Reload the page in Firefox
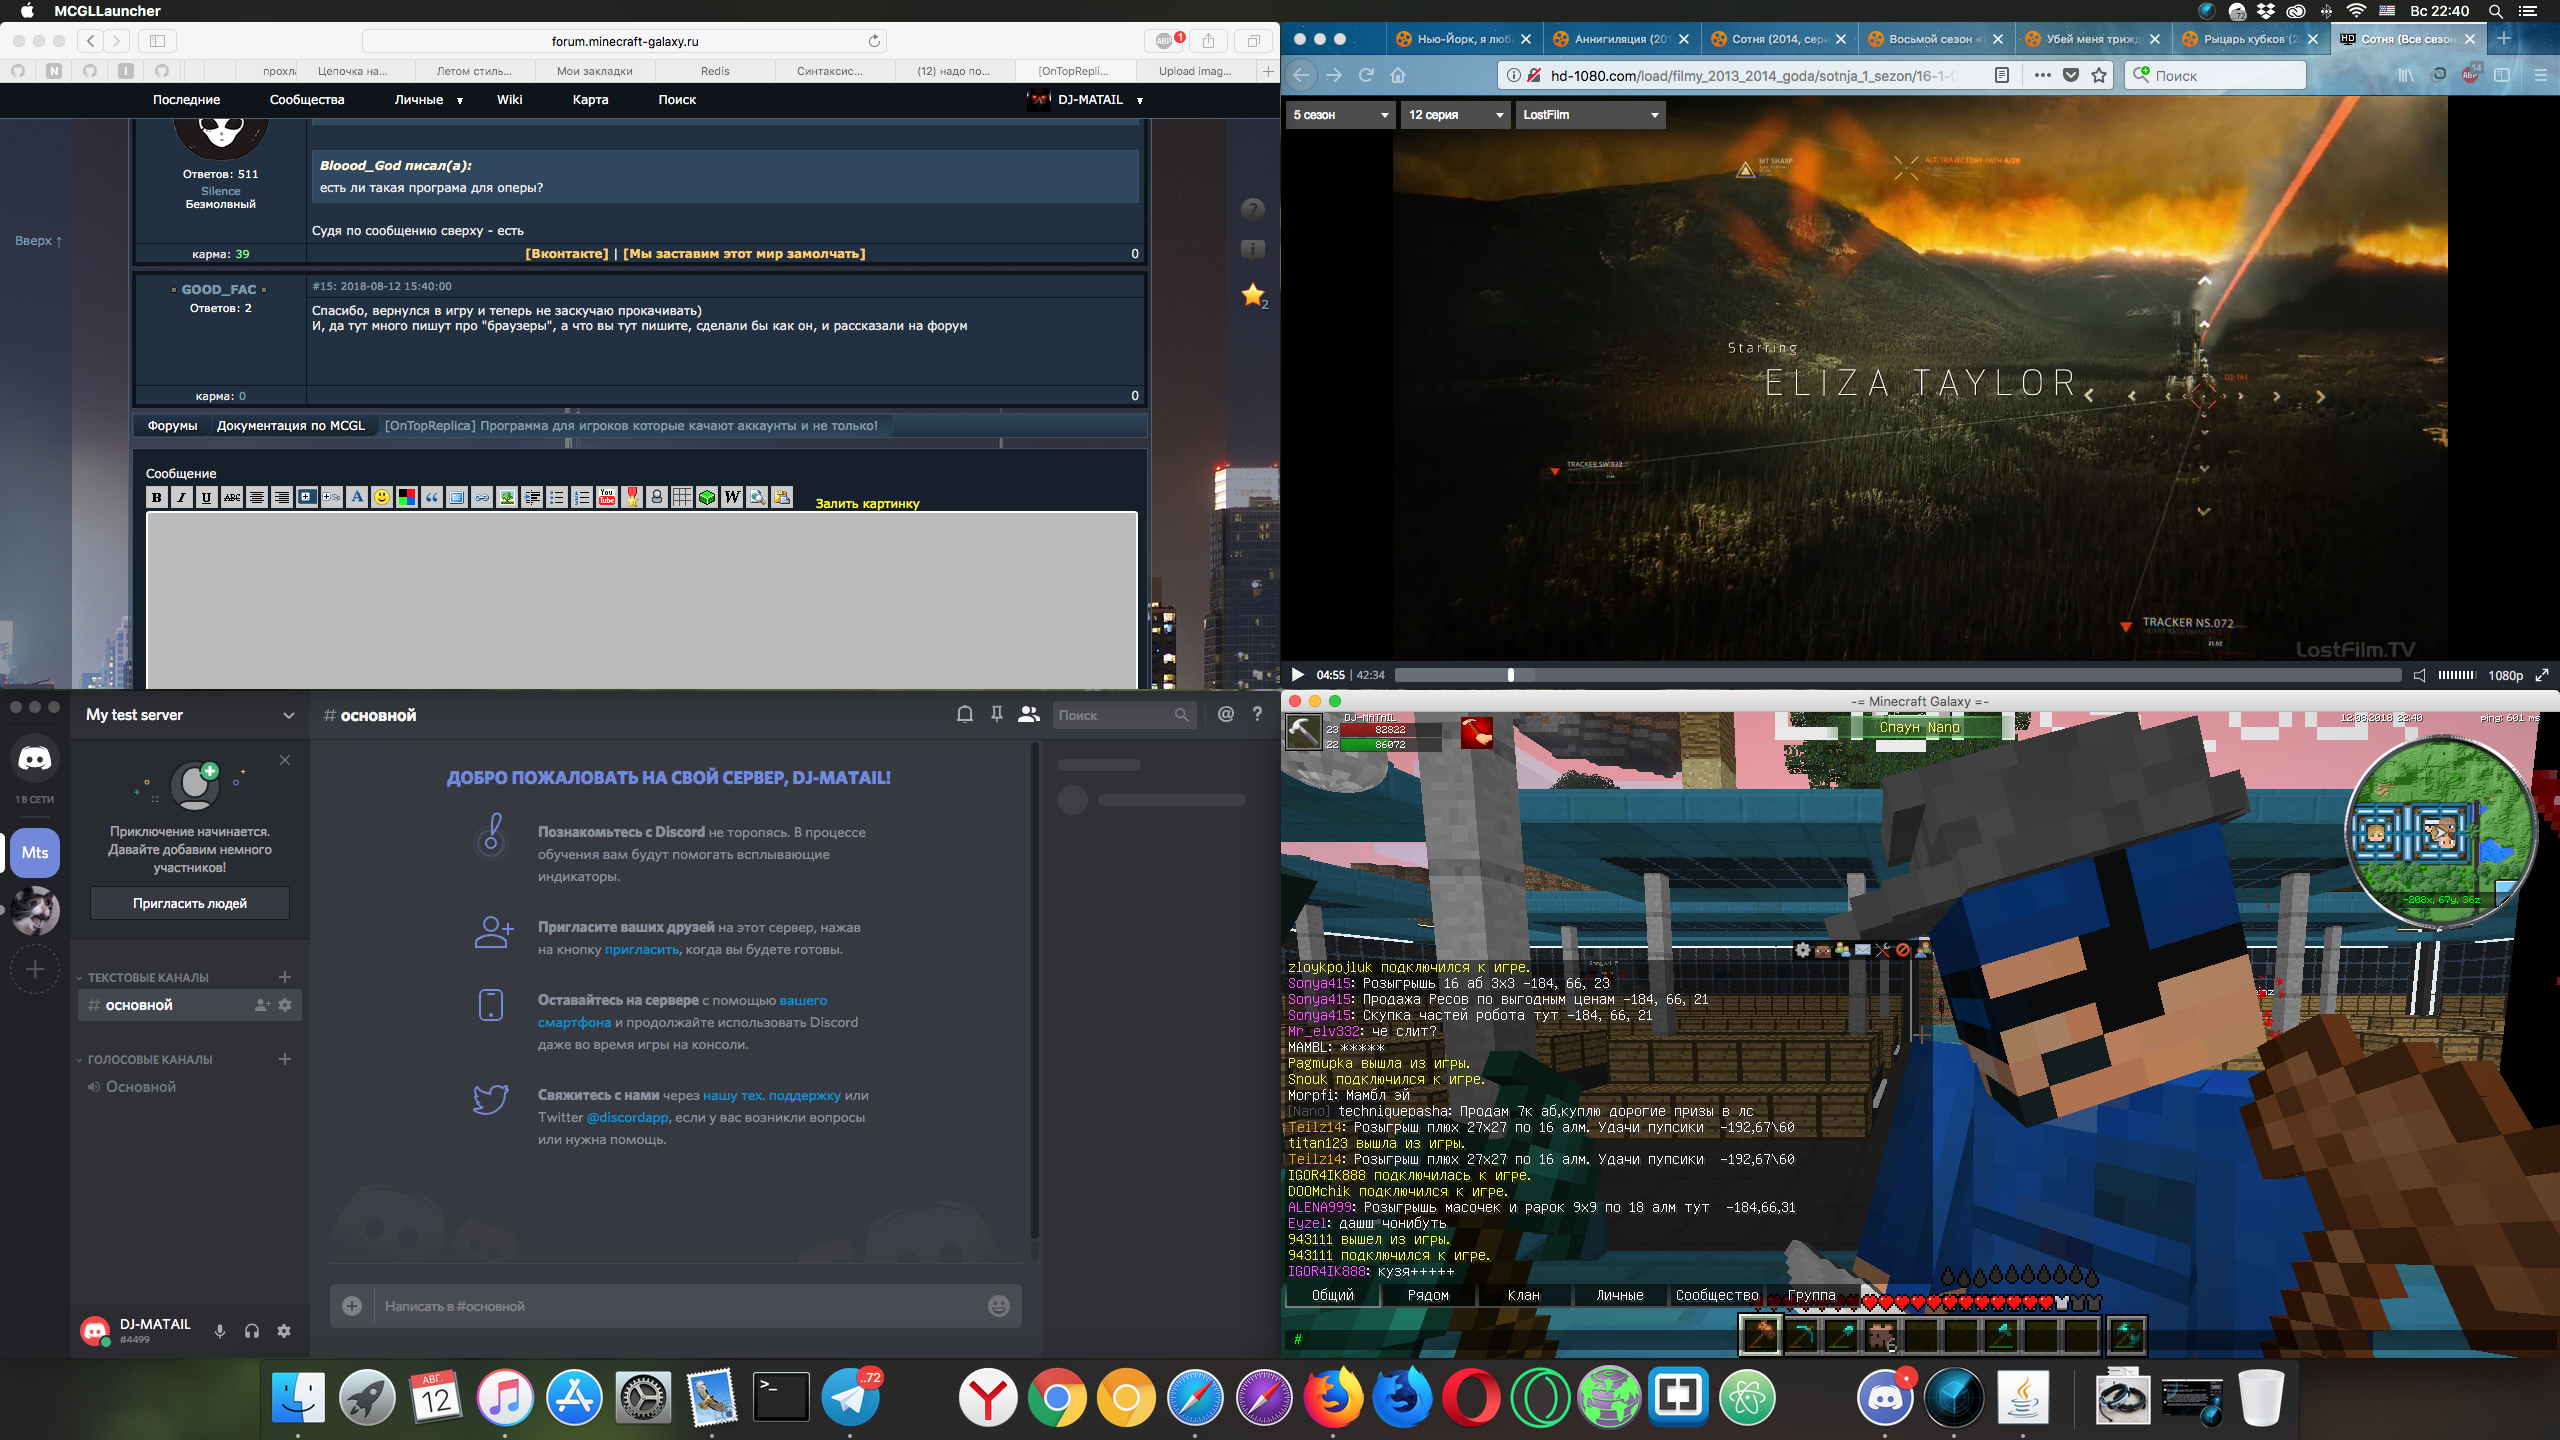This screenshot has width=2560, height=1440. click(1366, 75)
